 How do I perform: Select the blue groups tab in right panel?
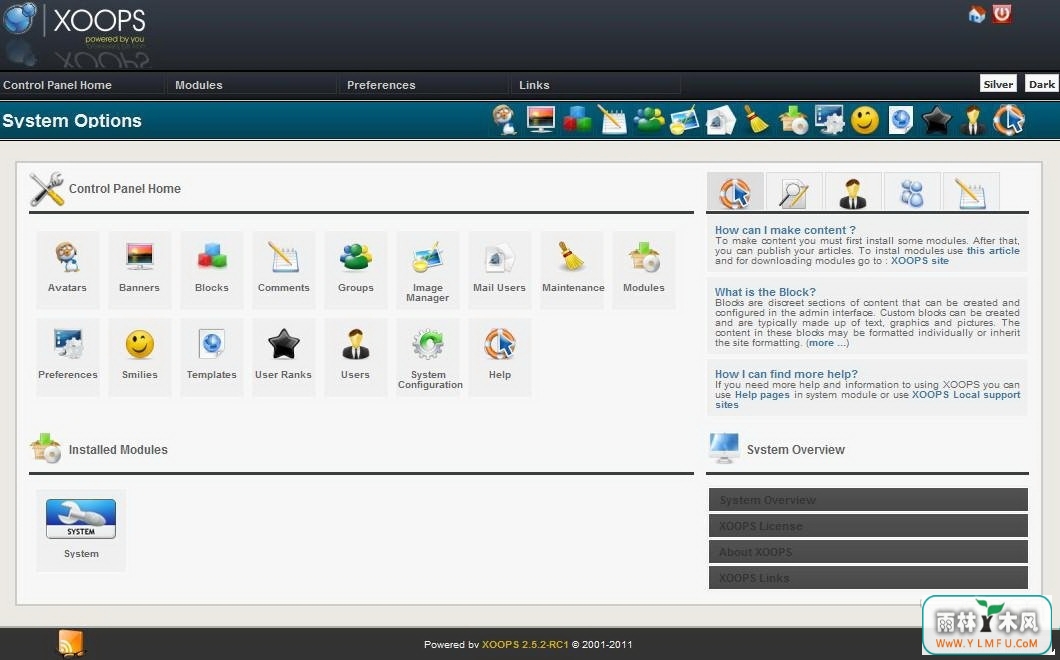point(912,192)
